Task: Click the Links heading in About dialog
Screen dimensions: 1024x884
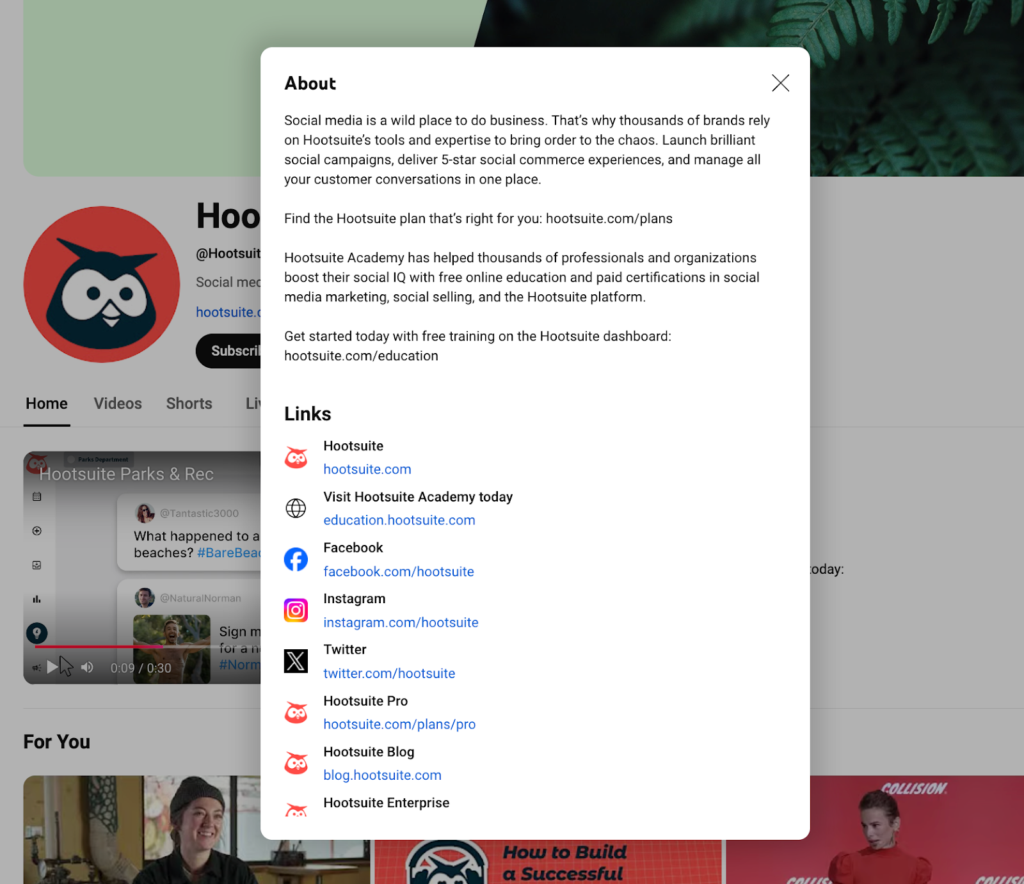Action: pos(308,414)
